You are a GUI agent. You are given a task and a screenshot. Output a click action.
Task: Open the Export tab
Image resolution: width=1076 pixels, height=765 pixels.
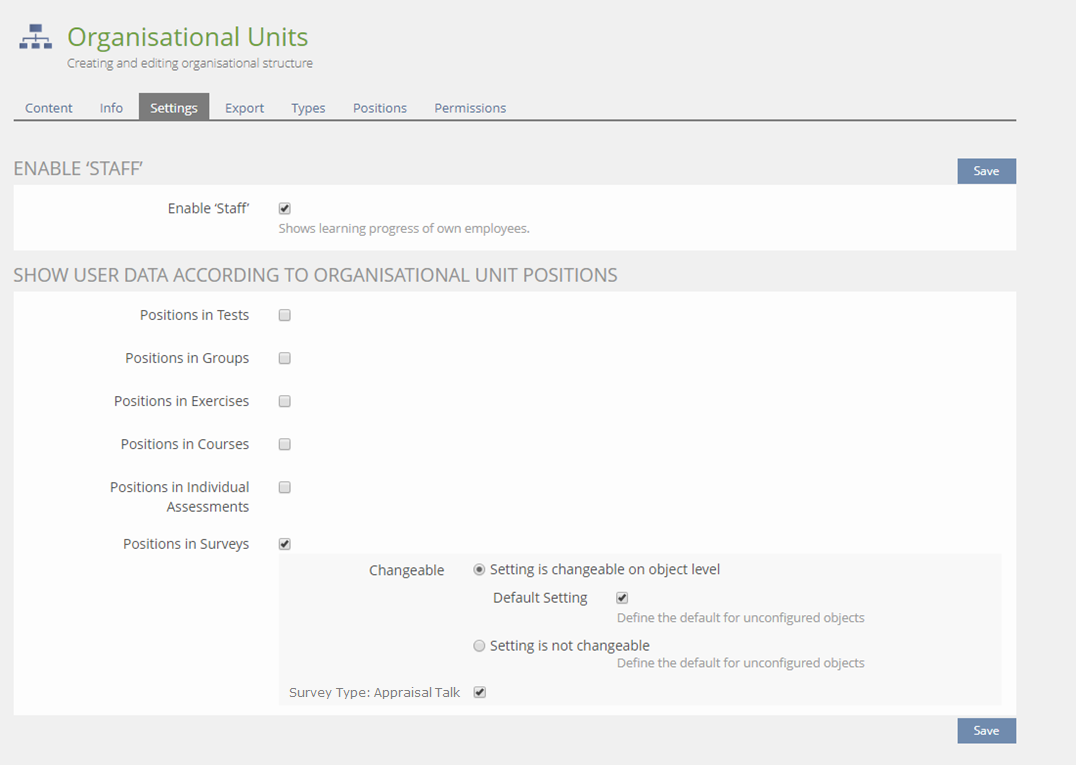click(244, 108)
